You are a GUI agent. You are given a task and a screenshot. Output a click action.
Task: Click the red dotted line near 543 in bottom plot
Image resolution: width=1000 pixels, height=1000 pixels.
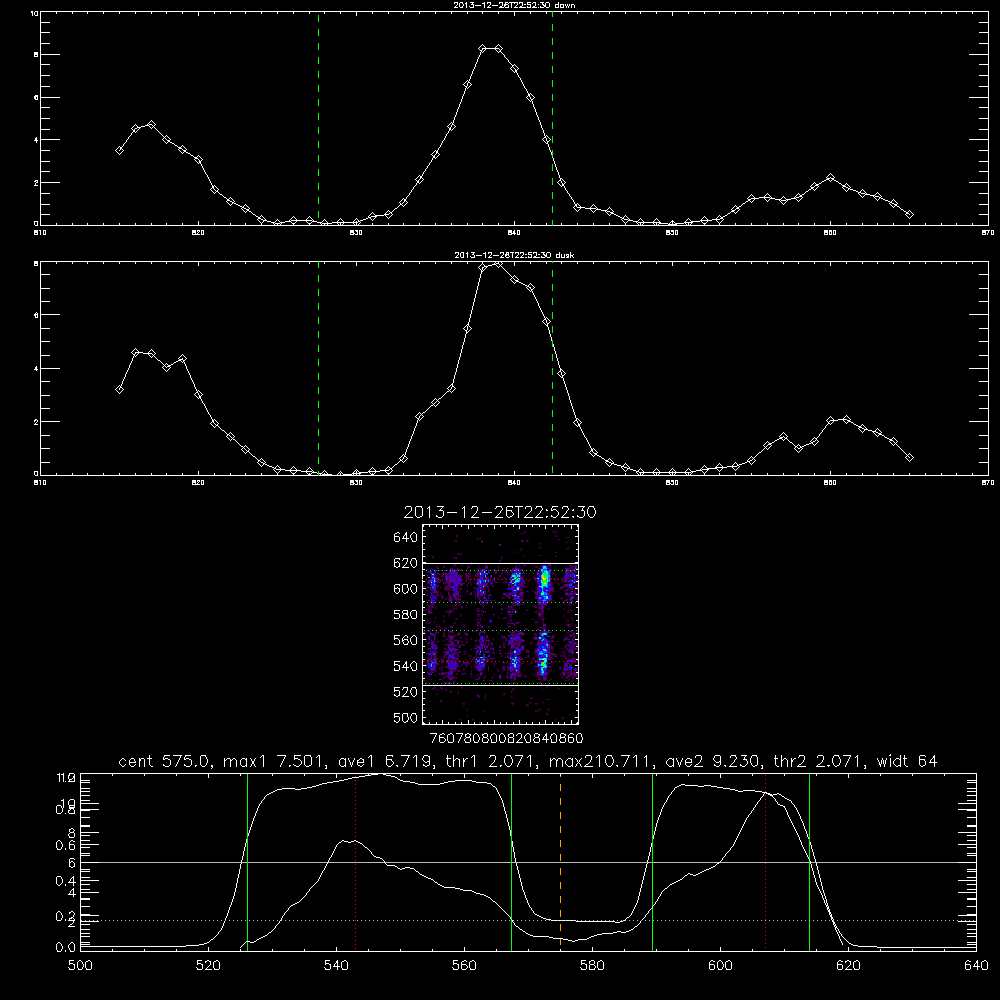click(356, 861)
